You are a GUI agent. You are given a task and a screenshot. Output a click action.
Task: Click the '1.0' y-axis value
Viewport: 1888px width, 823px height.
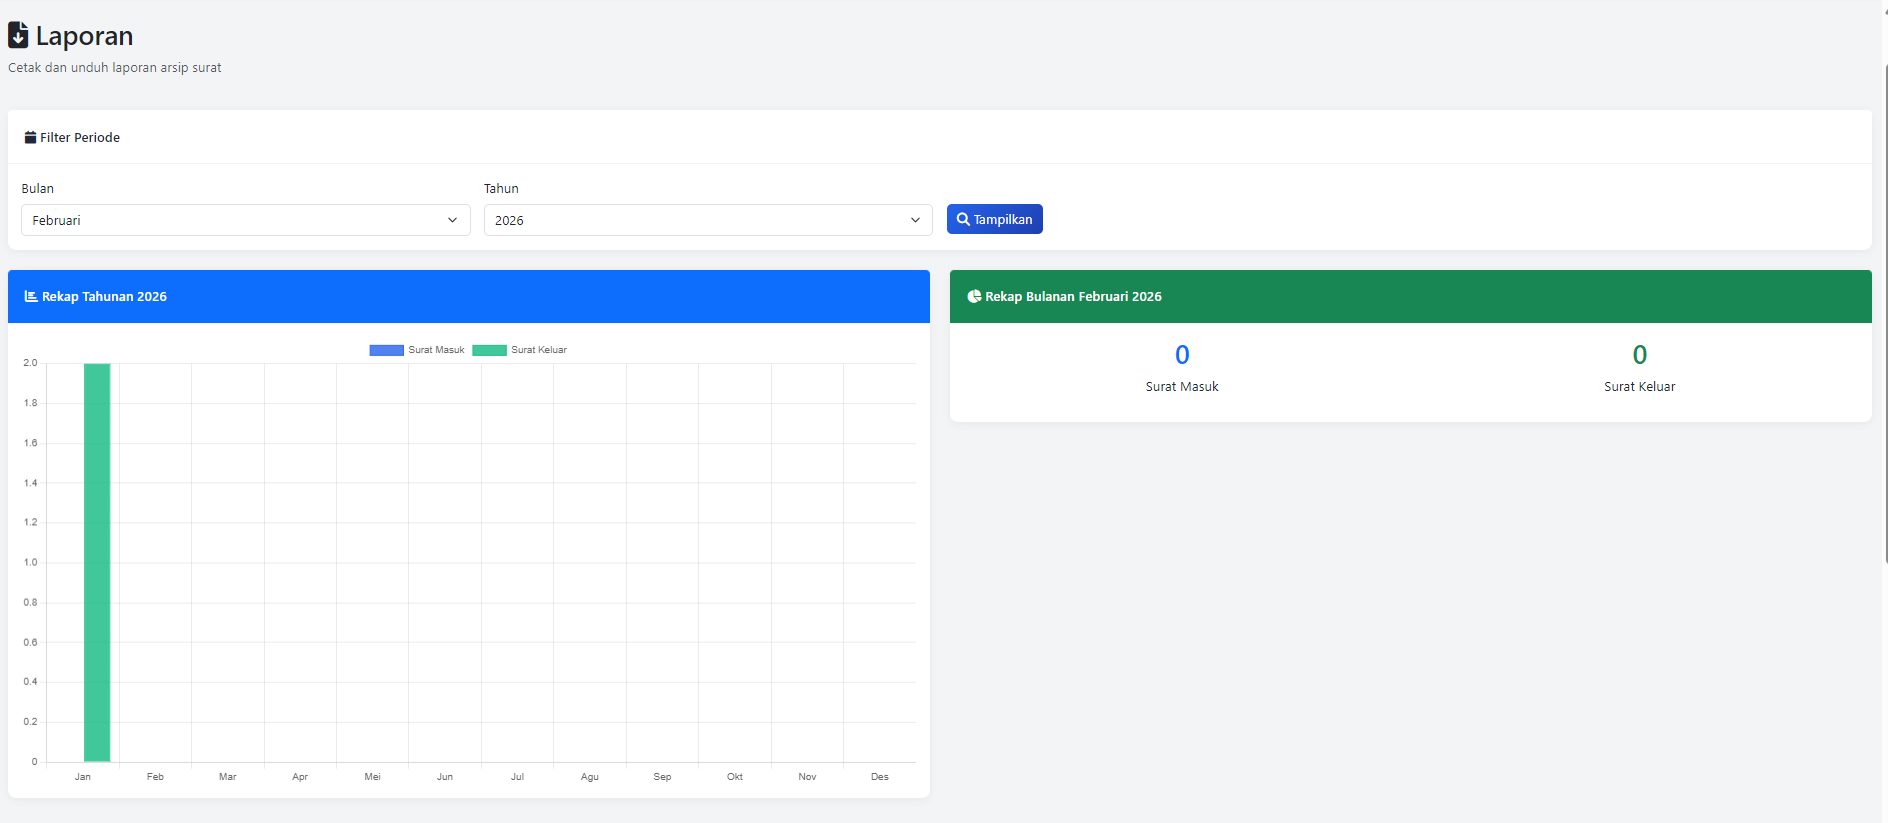click(31, 562)
